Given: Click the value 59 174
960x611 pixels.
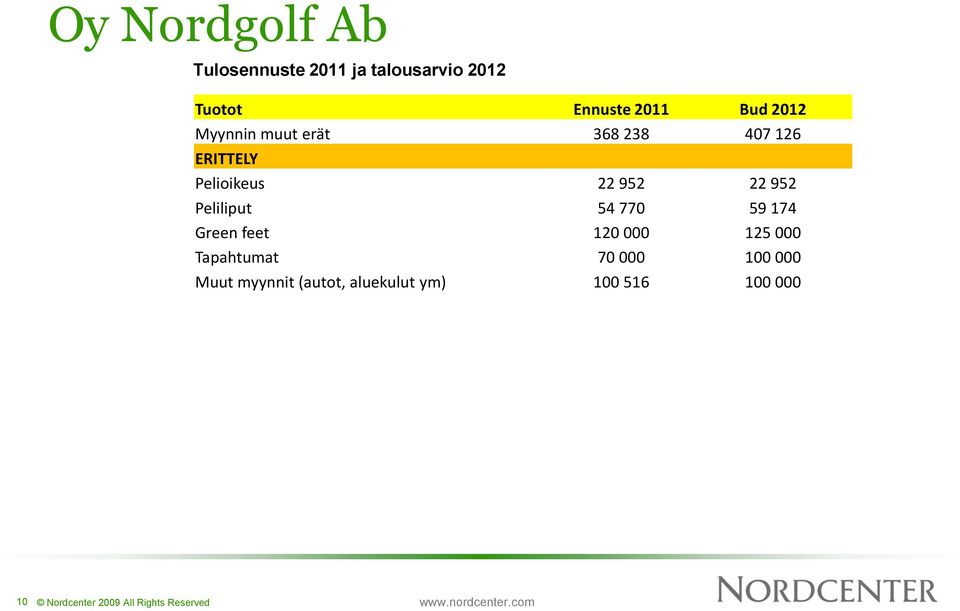Looking at the screenshot, I should point(773,208).
